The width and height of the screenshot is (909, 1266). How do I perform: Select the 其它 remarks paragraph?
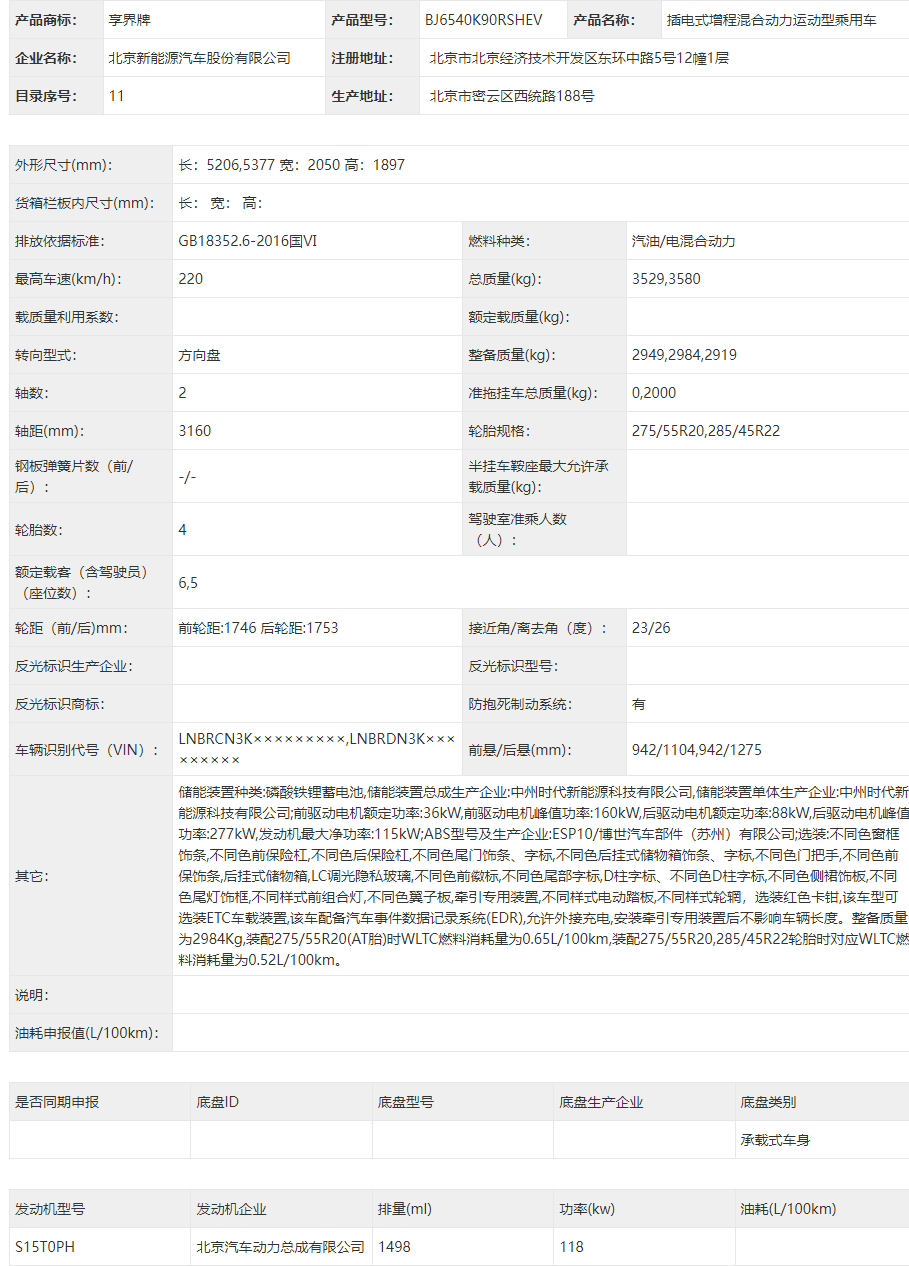coord(543,875)
